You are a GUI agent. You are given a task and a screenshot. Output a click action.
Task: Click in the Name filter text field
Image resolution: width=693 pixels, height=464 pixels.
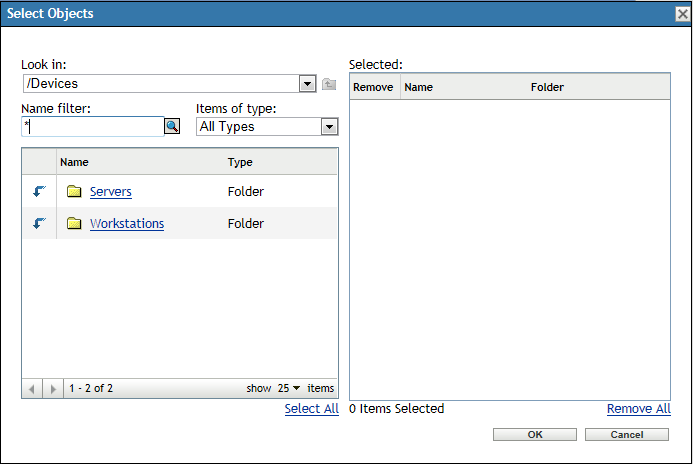pyautogui.click(x=92, y=126)
